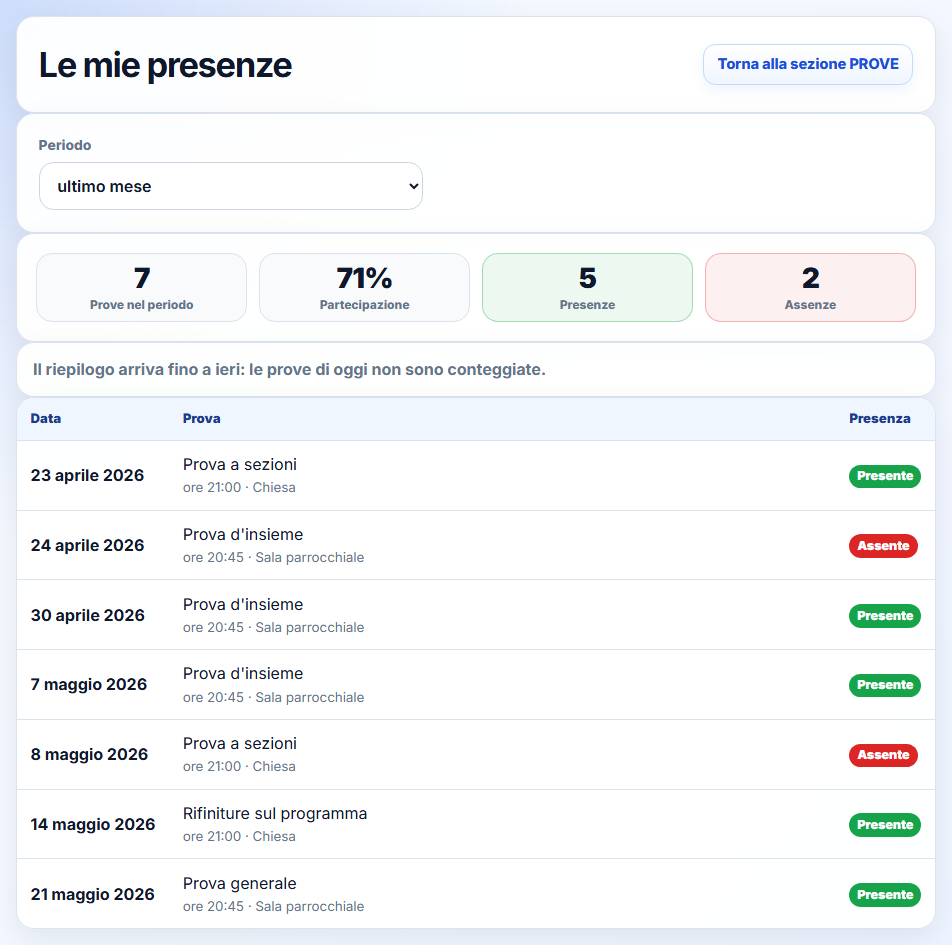952x945 pixels.
Task: Click the Prova column header
Action: coord(202,418)
